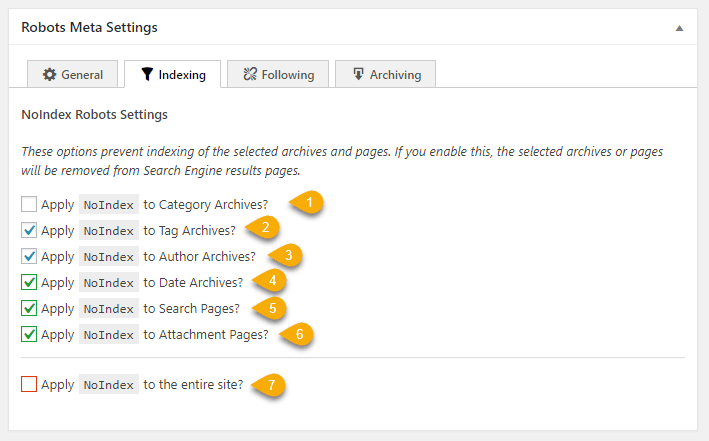Image resolution: width=709 pixels, height=441 pixels.
Task: Click the orange number 6 marker
Action: coord(298,333)
